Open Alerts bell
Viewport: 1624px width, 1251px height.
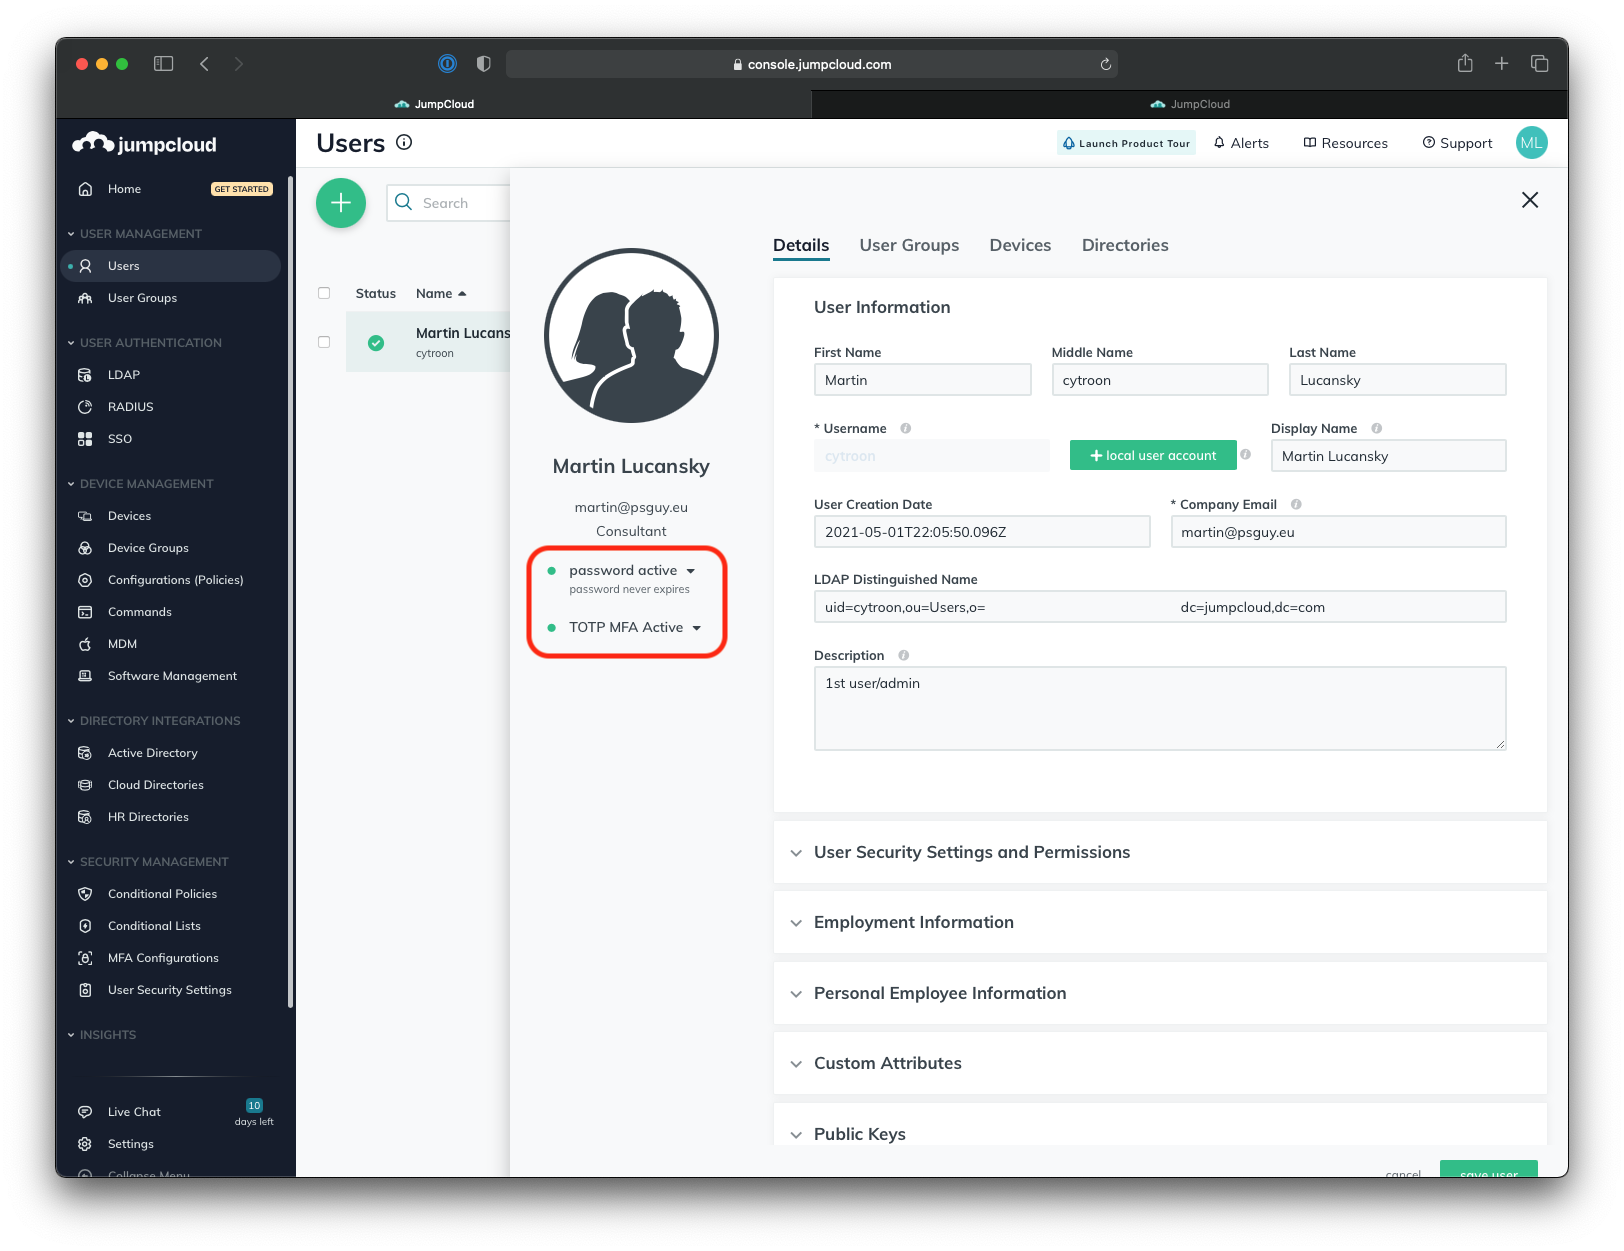tap(1241, 143)
